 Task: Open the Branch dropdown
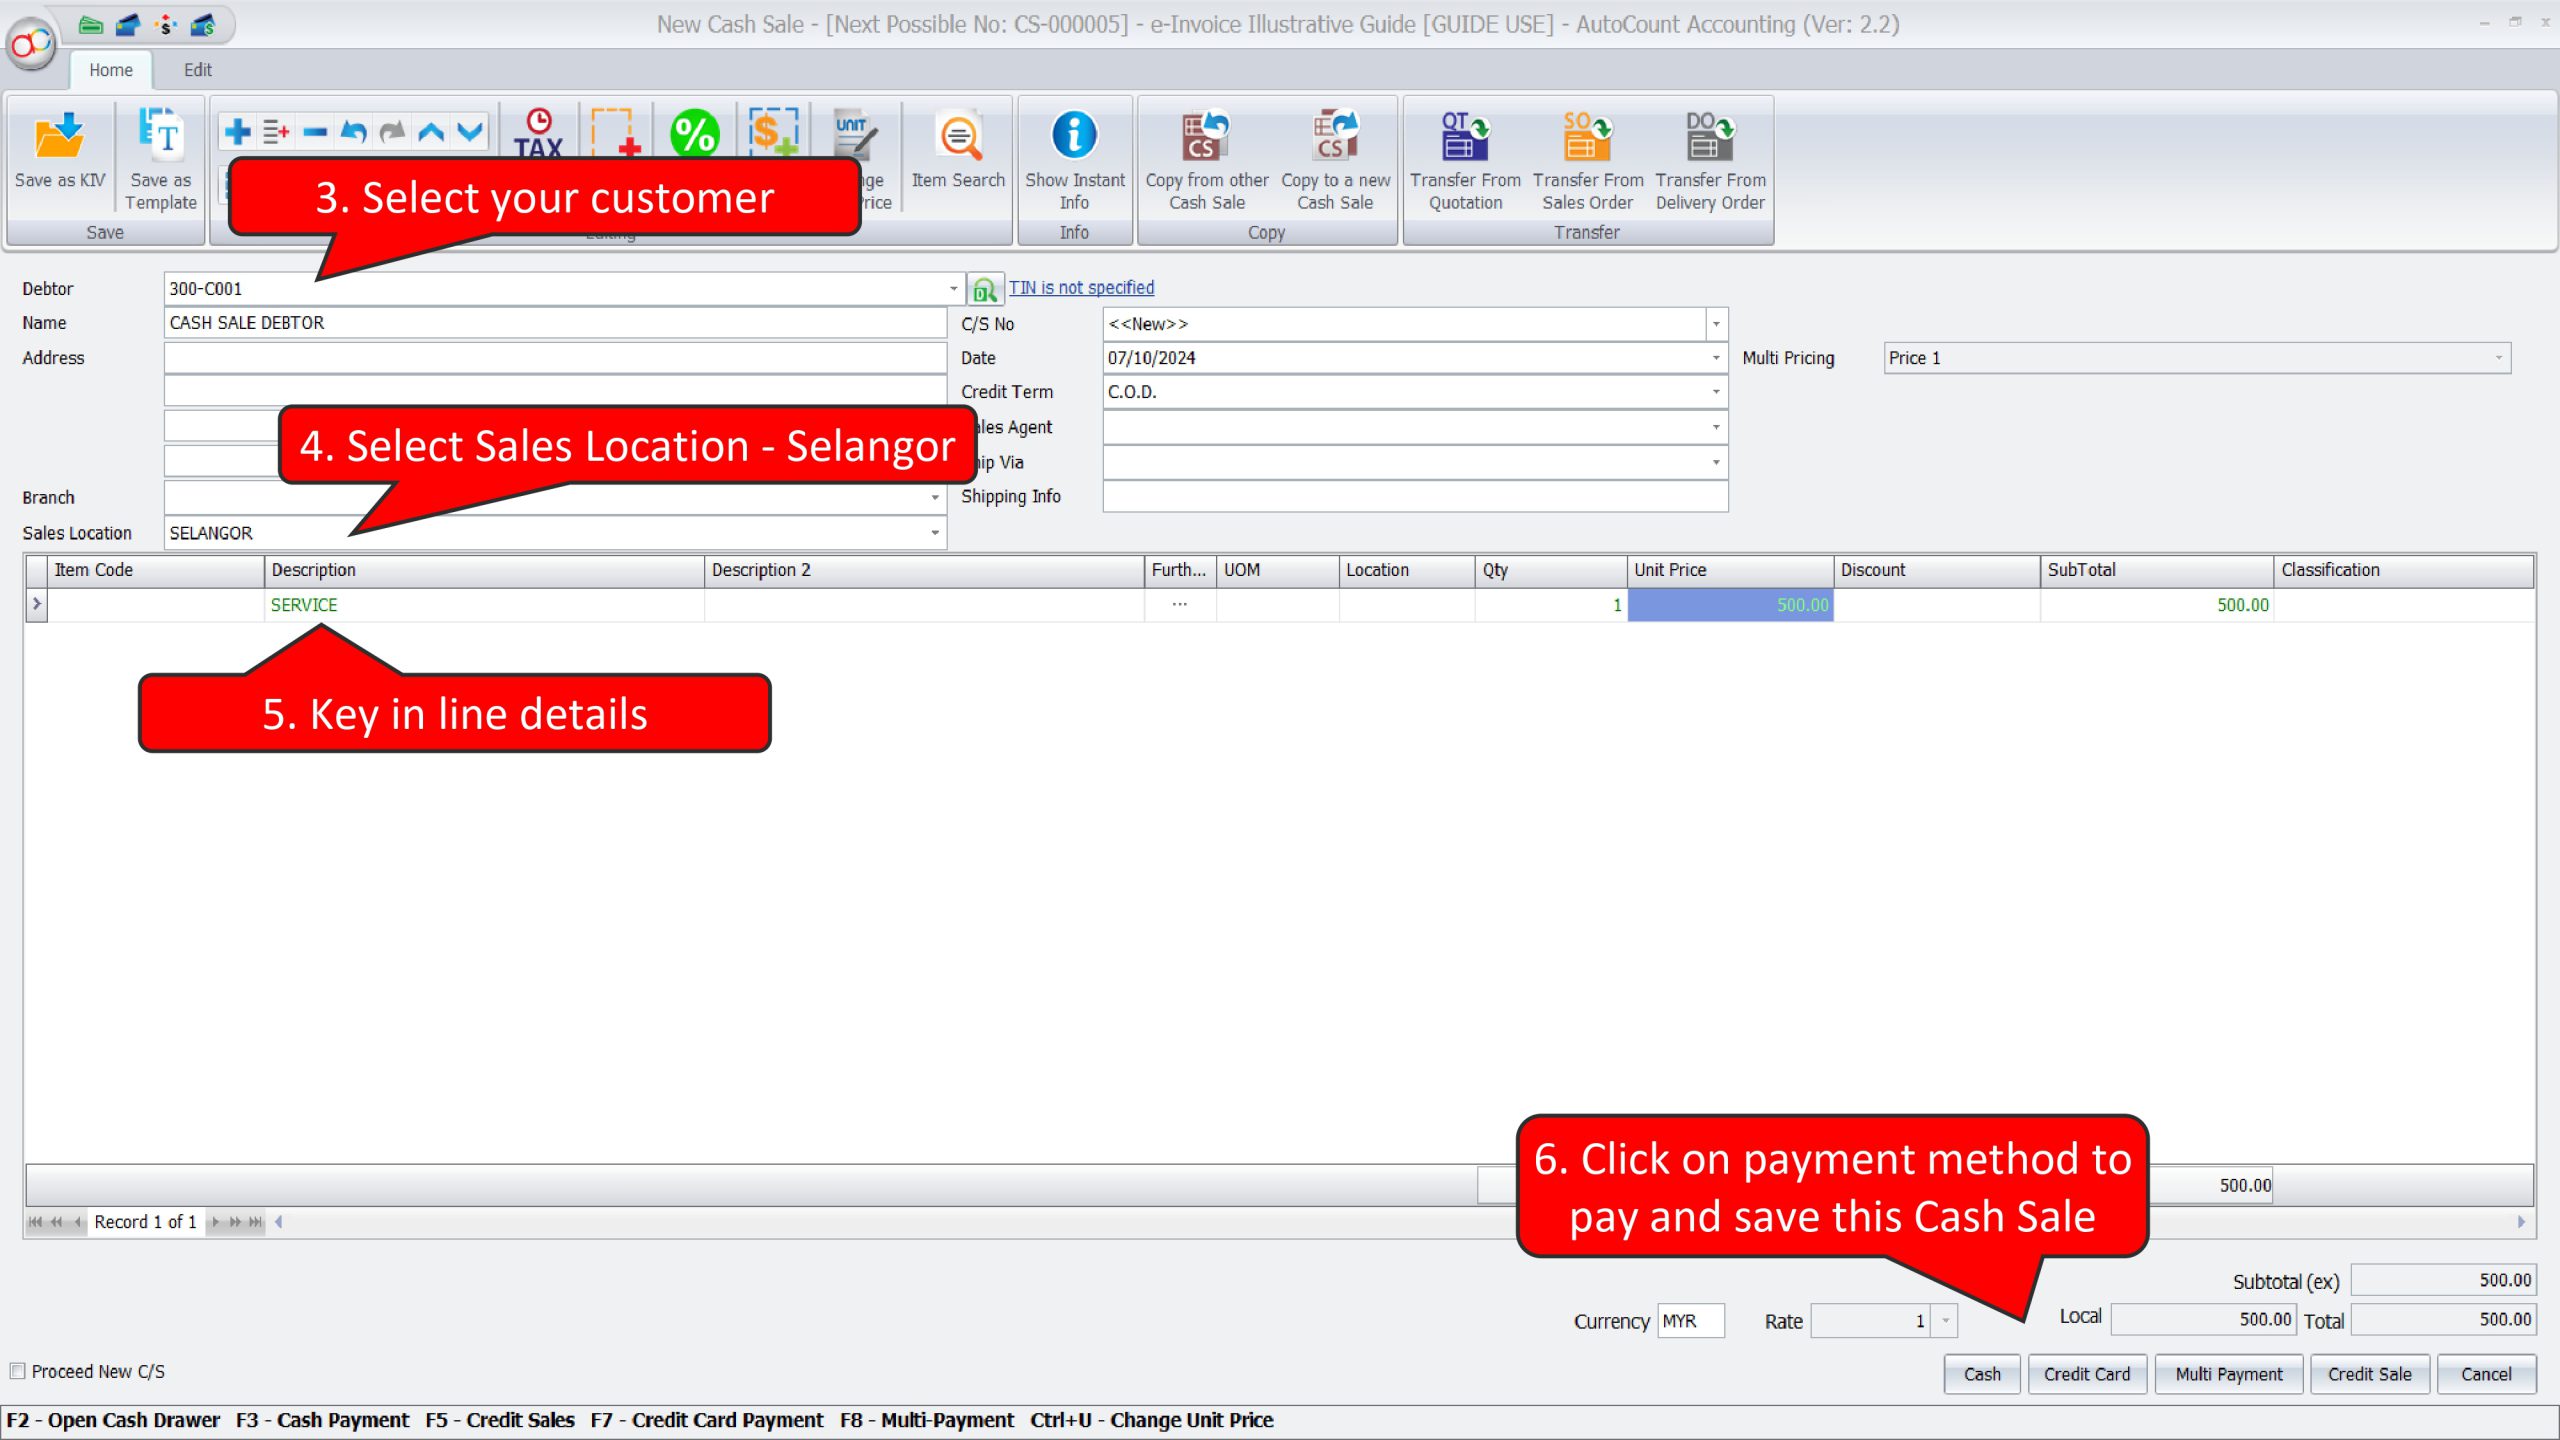coord(935,497)
